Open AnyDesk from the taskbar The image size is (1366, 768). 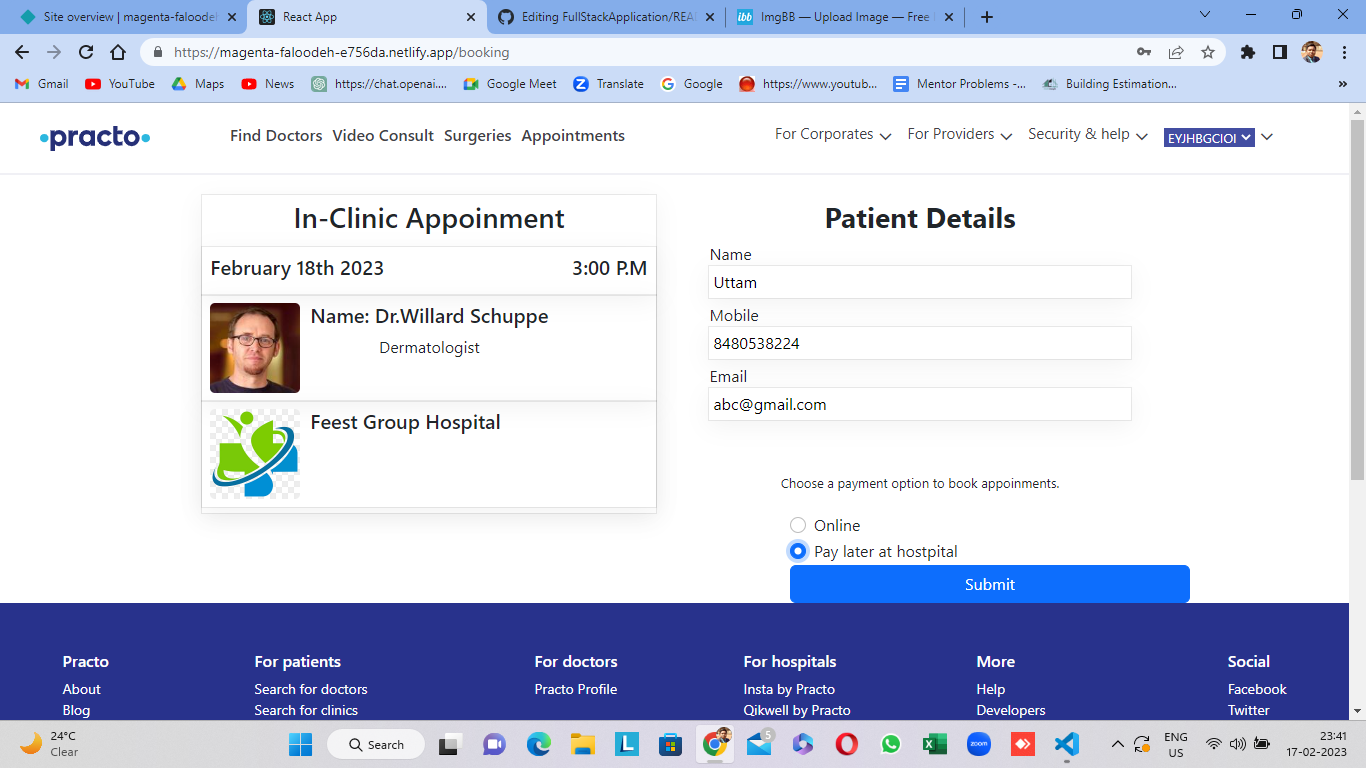1022,744
